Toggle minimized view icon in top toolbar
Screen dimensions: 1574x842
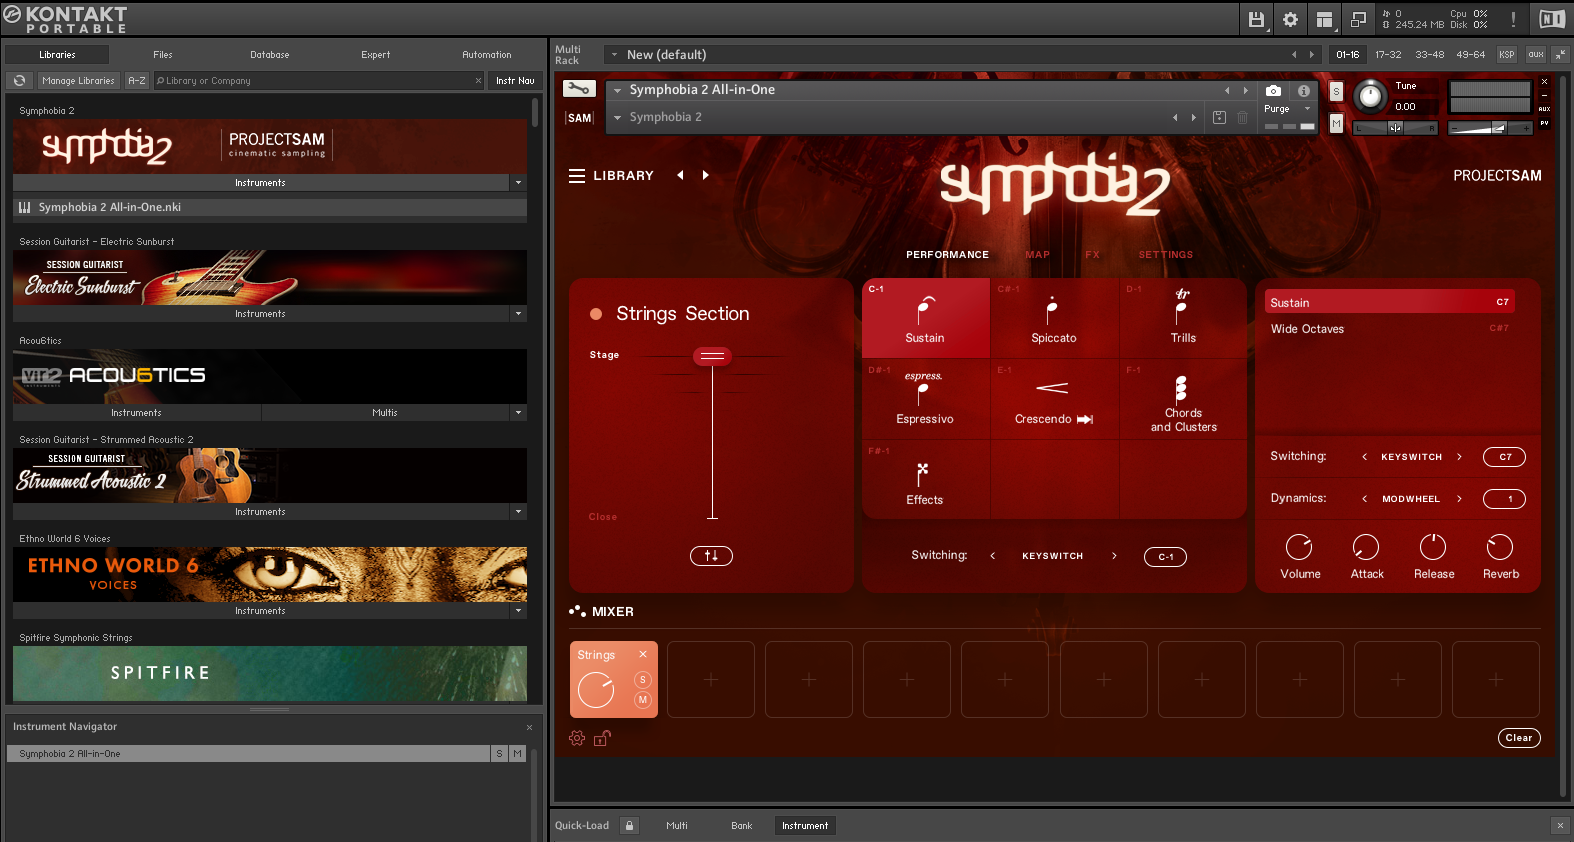coord(1358,19)
